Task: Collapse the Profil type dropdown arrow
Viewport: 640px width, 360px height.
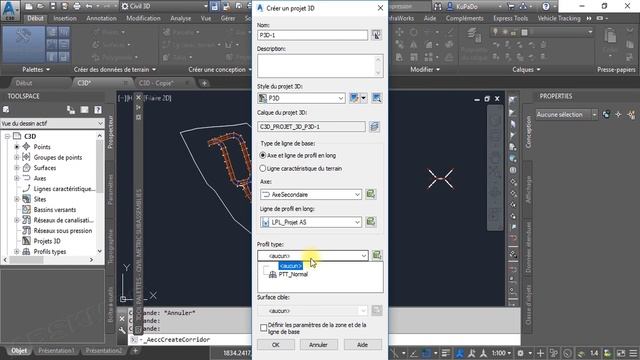Action: tap(364, 256)
